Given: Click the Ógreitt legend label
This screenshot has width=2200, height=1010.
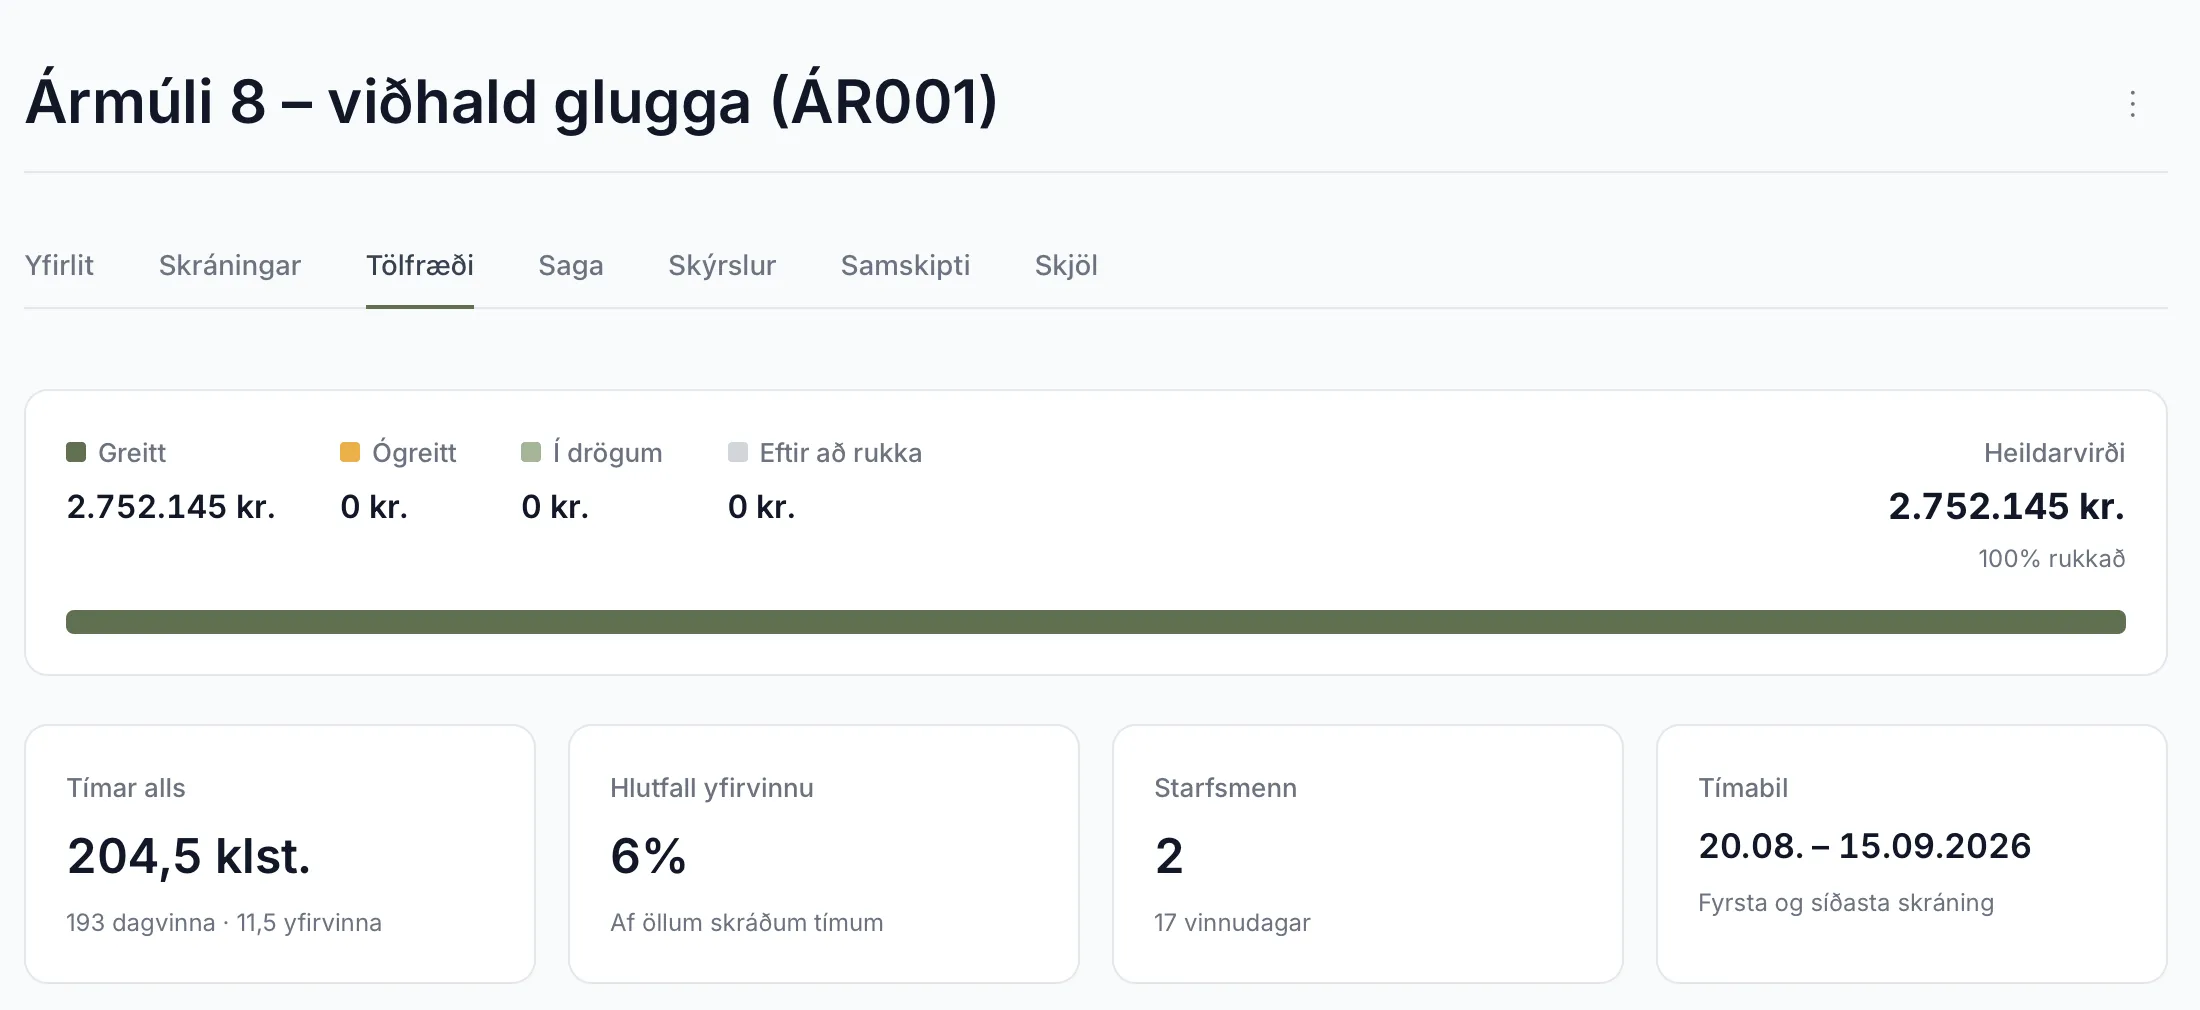Looking at the screenshot, I should click(x=414, y=453).
